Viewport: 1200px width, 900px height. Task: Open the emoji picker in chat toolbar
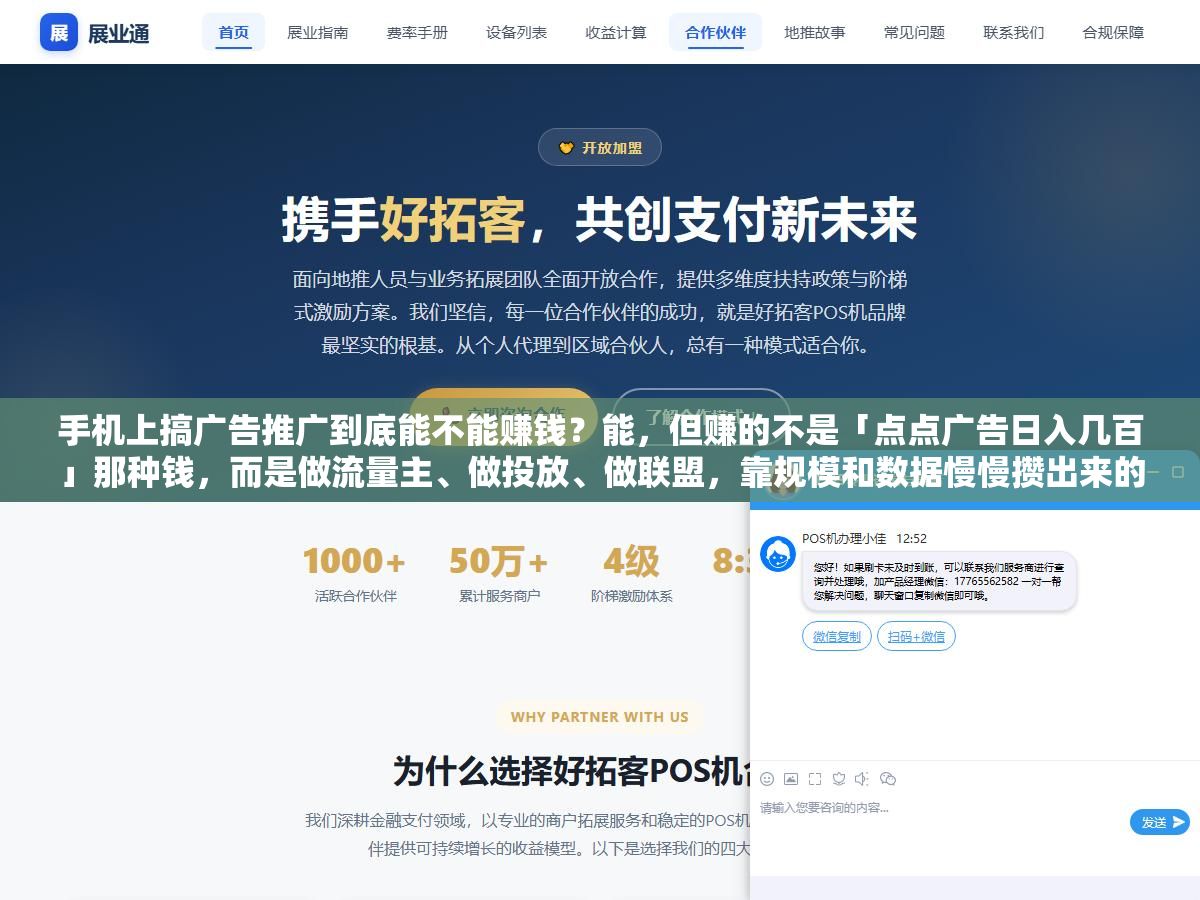pyautogui.click(x=767, y=778)
